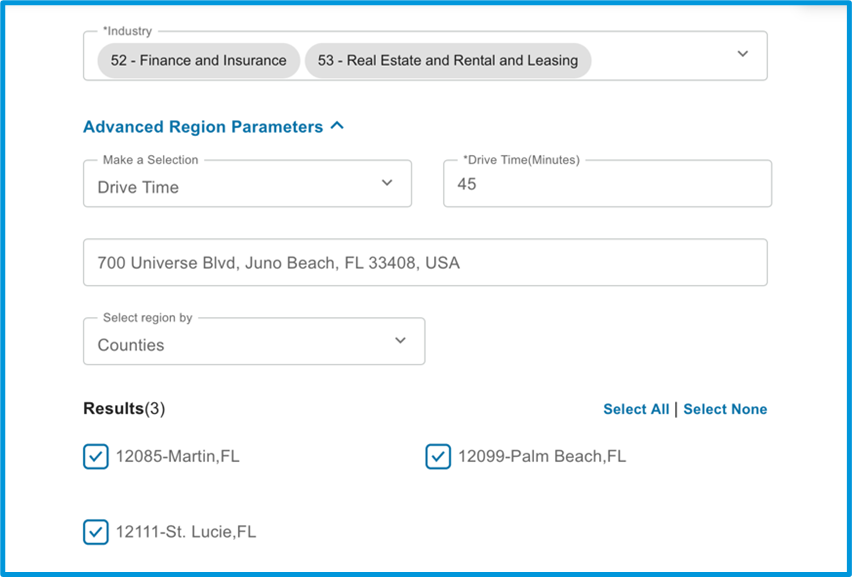This screenshot has height=577, width=852.
Task: Click the 12099-Palm Beach,FL label text
Action: pyautogui.click(x=542, y=456)
